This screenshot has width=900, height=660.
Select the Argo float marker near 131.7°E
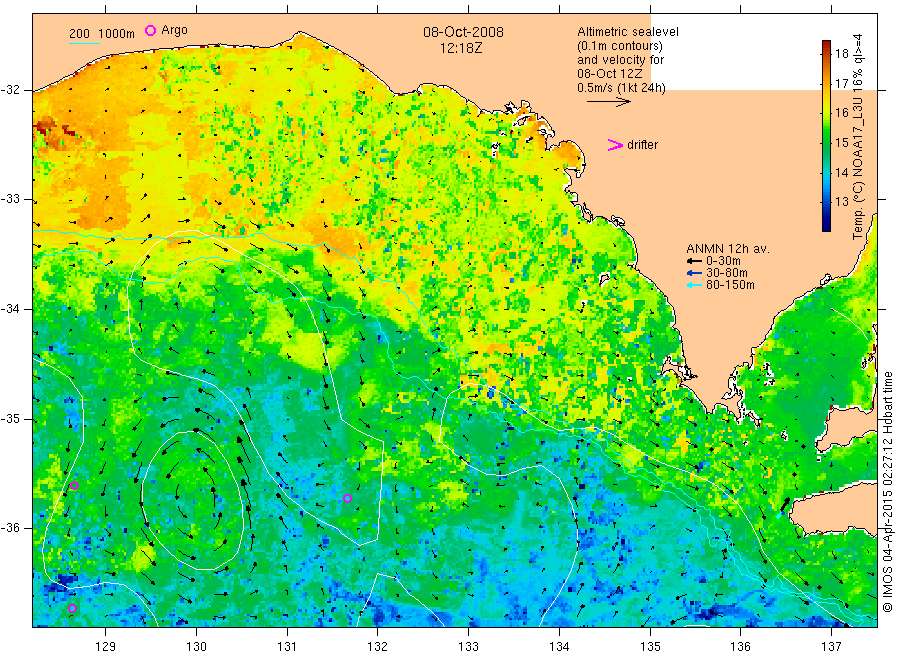tap(347, 498)
